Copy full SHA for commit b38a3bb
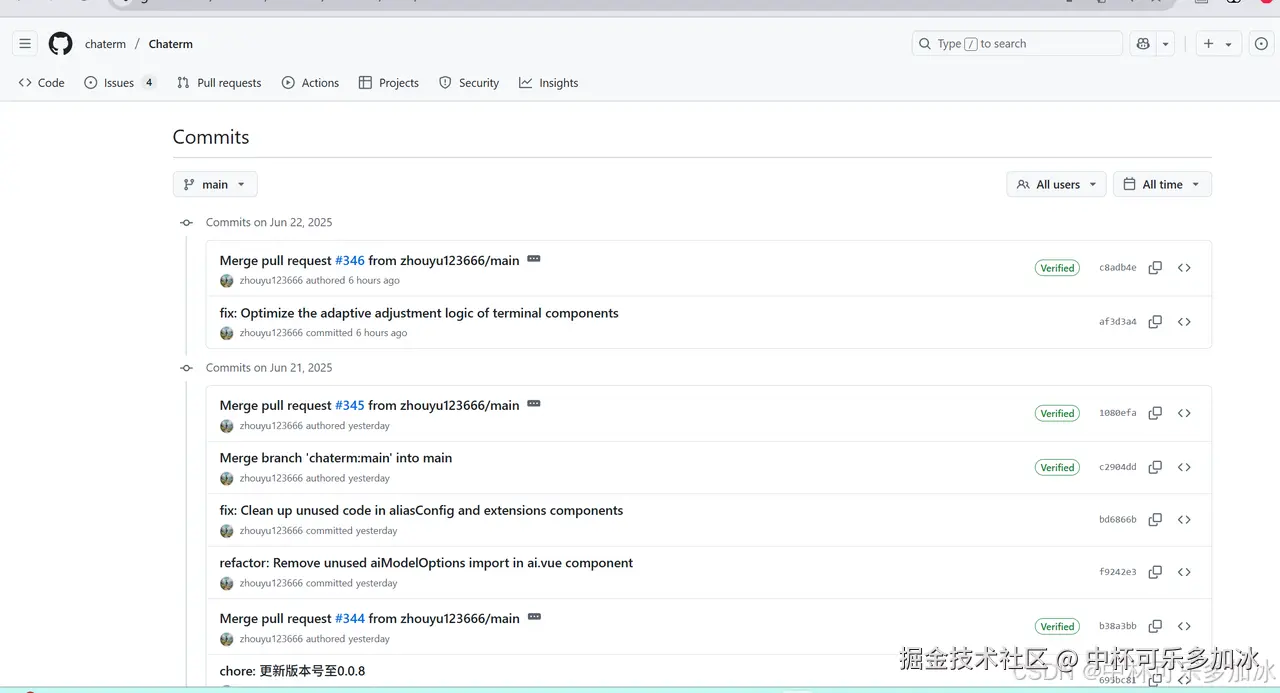This screenshot has height=693, width=1280. [1155, 626]
